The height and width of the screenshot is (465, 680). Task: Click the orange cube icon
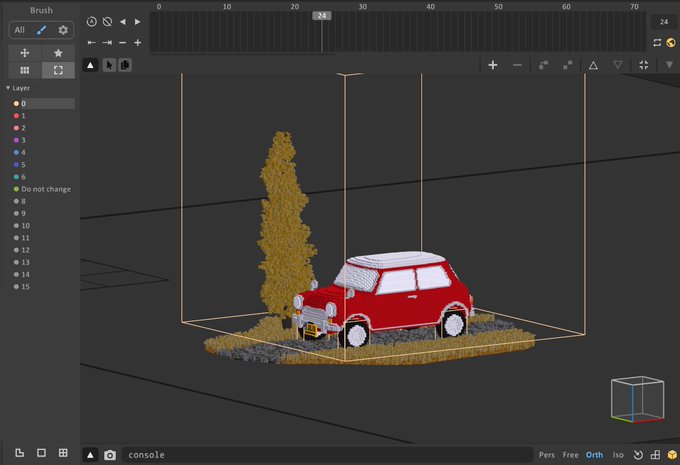672,455
